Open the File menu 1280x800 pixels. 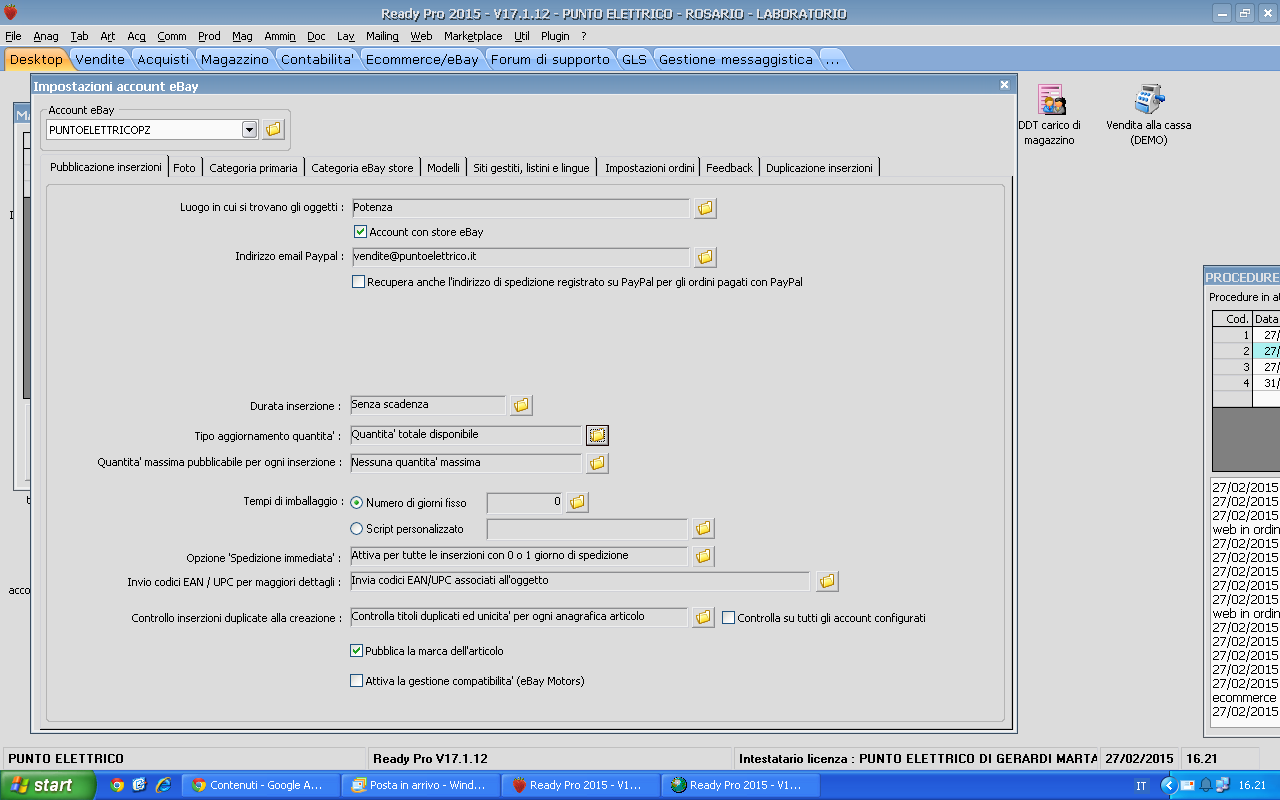coord(13,36)
